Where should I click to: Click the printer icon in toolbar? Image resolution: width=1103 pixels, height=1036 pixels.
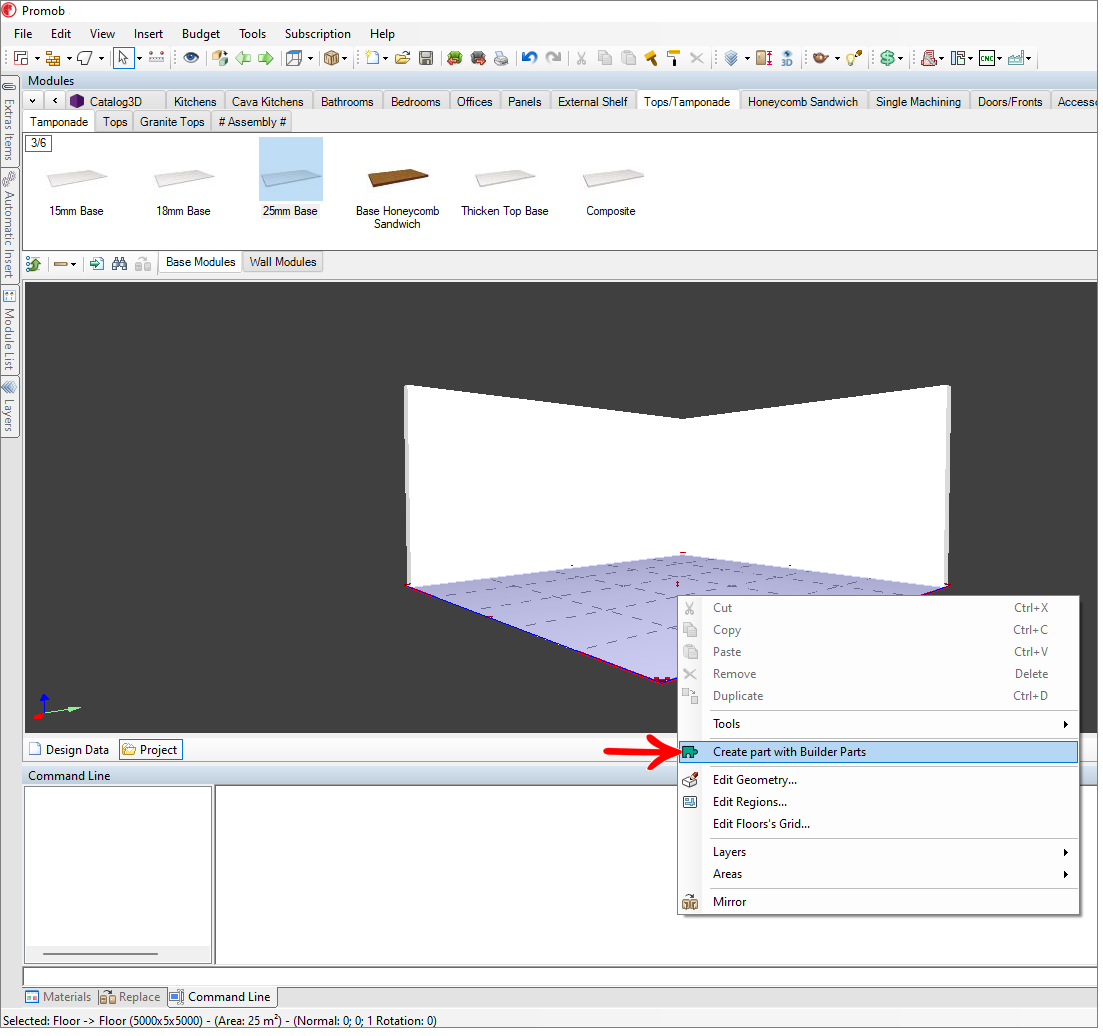pyautogui.click(x=501, y=58)
